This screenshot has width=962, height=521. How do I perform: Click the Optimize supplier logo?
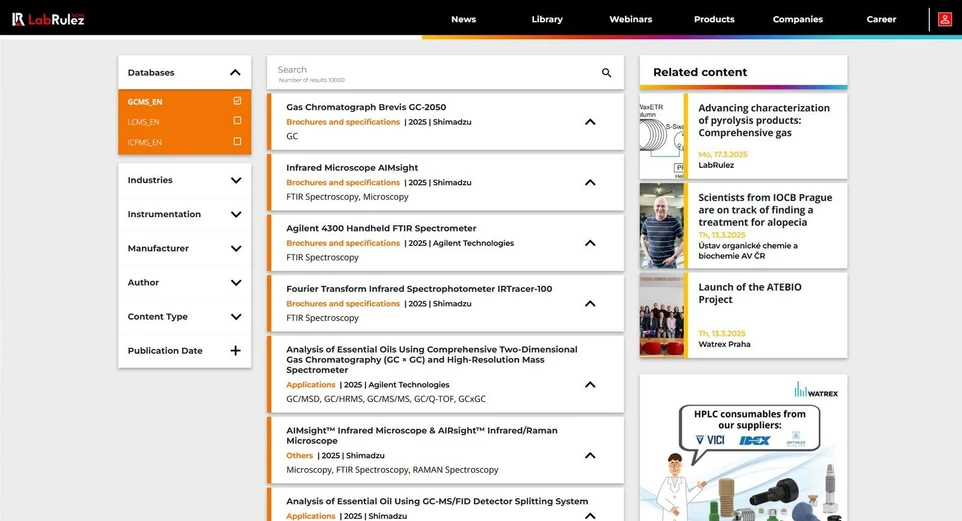(x=796, y=439)
